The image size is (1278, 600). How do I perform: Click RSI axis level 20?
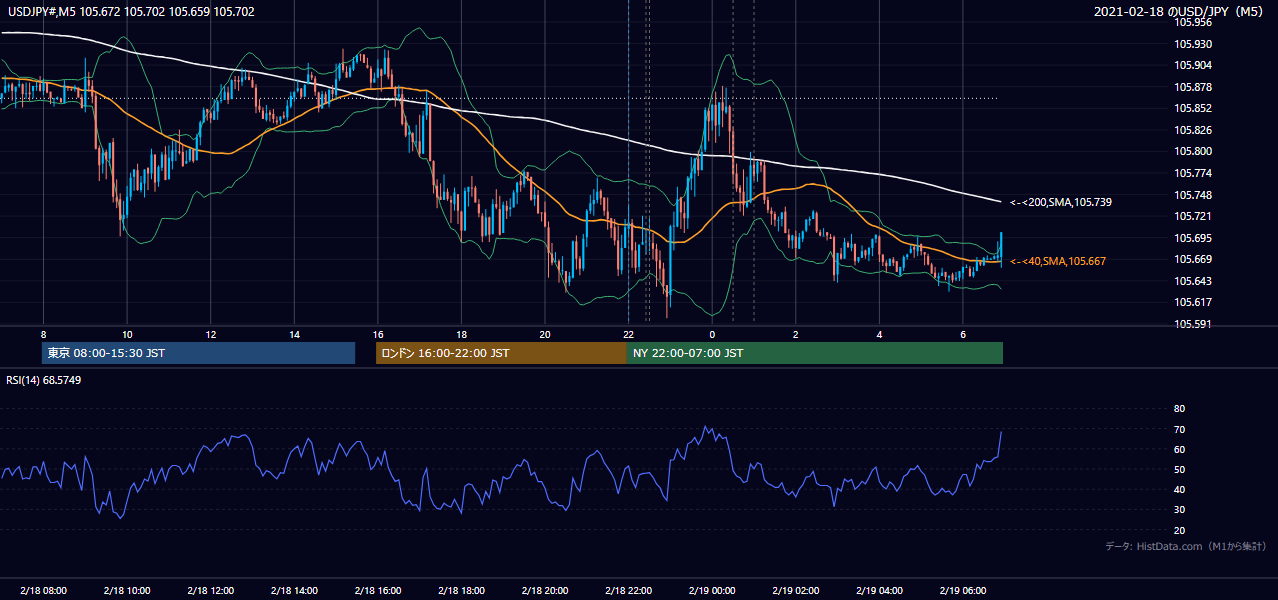coord(1179,531)
